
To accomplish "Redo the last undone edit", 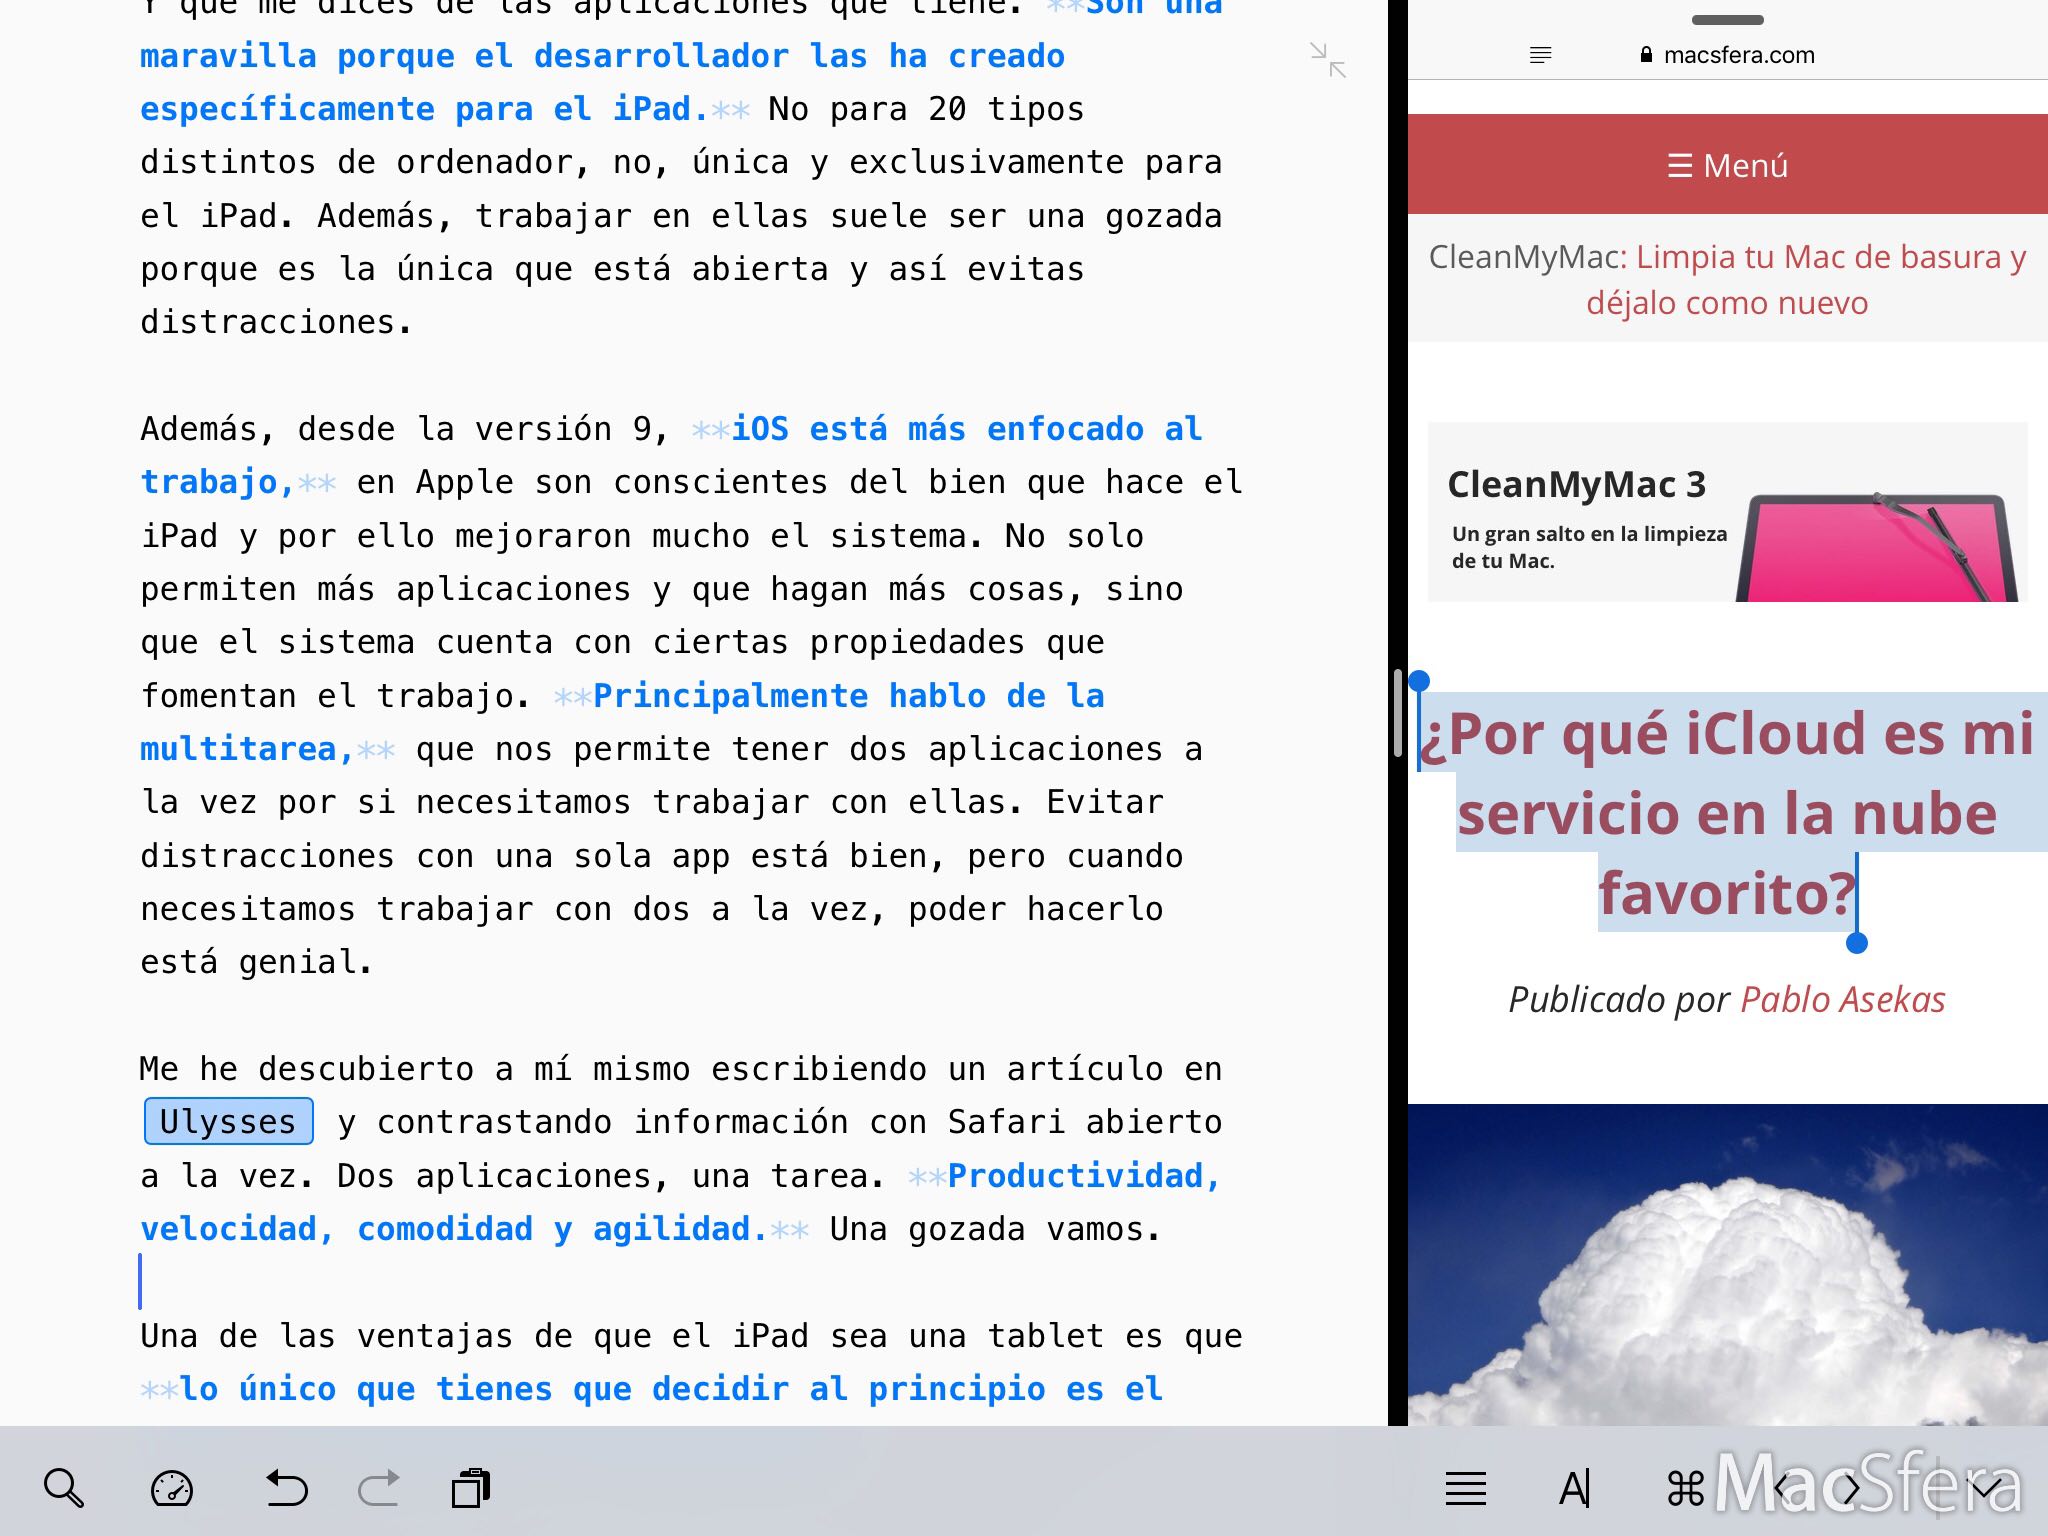I will click(x=379, y=1488).
